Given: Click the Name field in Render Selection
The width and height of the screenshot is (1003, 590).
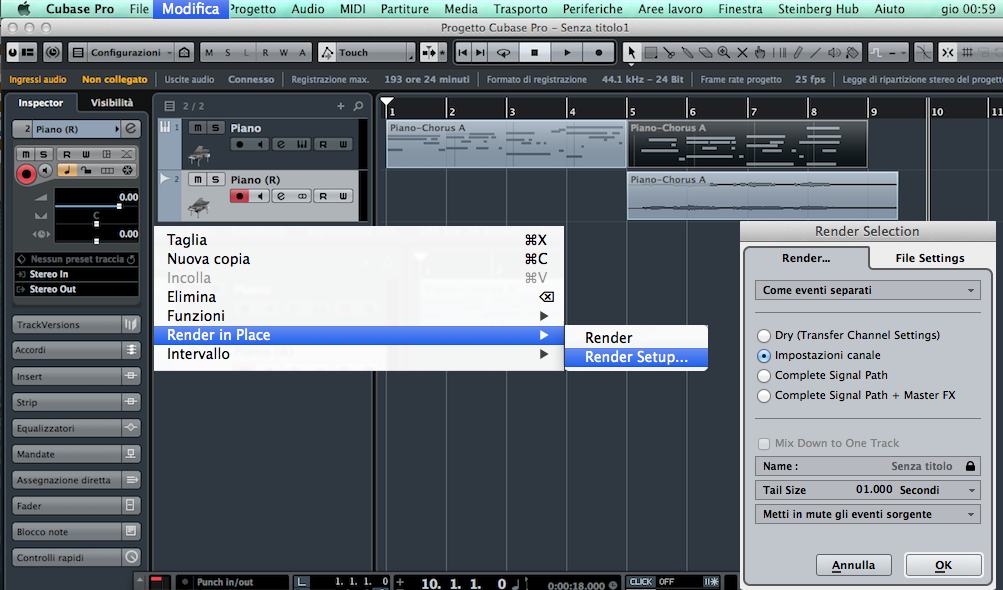Looking at the screenshot, I should click(867, 466).
